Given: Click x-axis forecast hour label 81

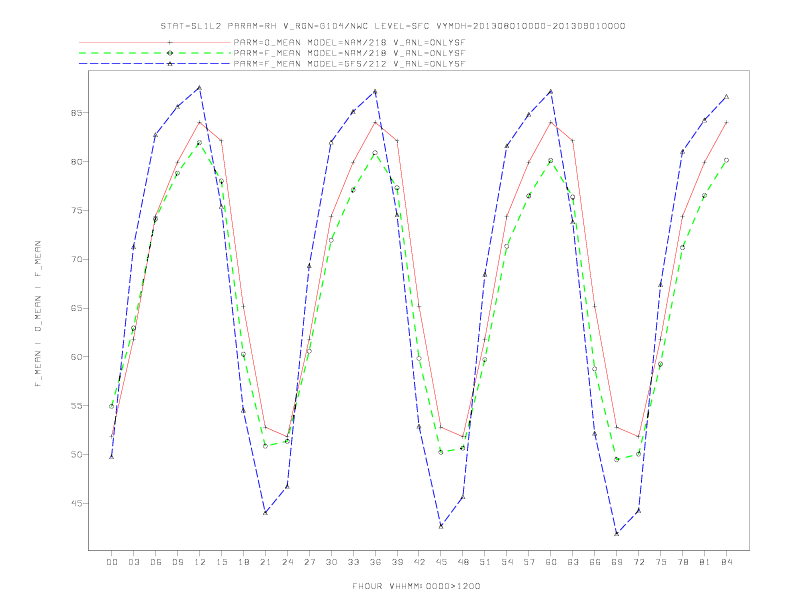Looking at the screenshot, I should pos(705,562).
